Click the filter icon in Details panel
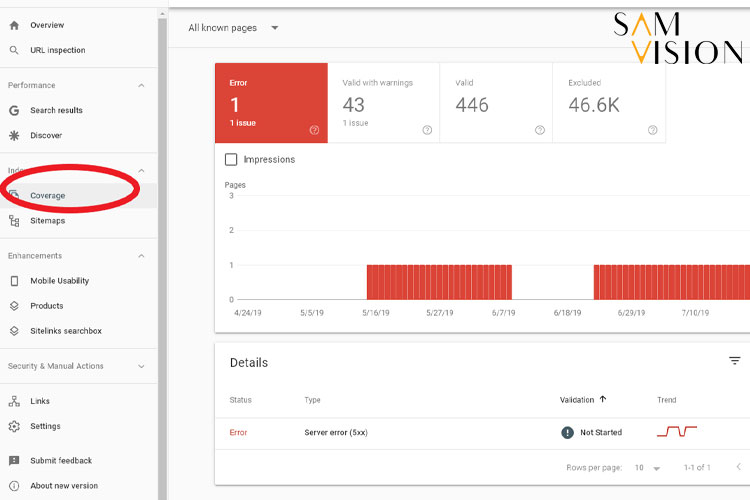 tap(735, 361)
